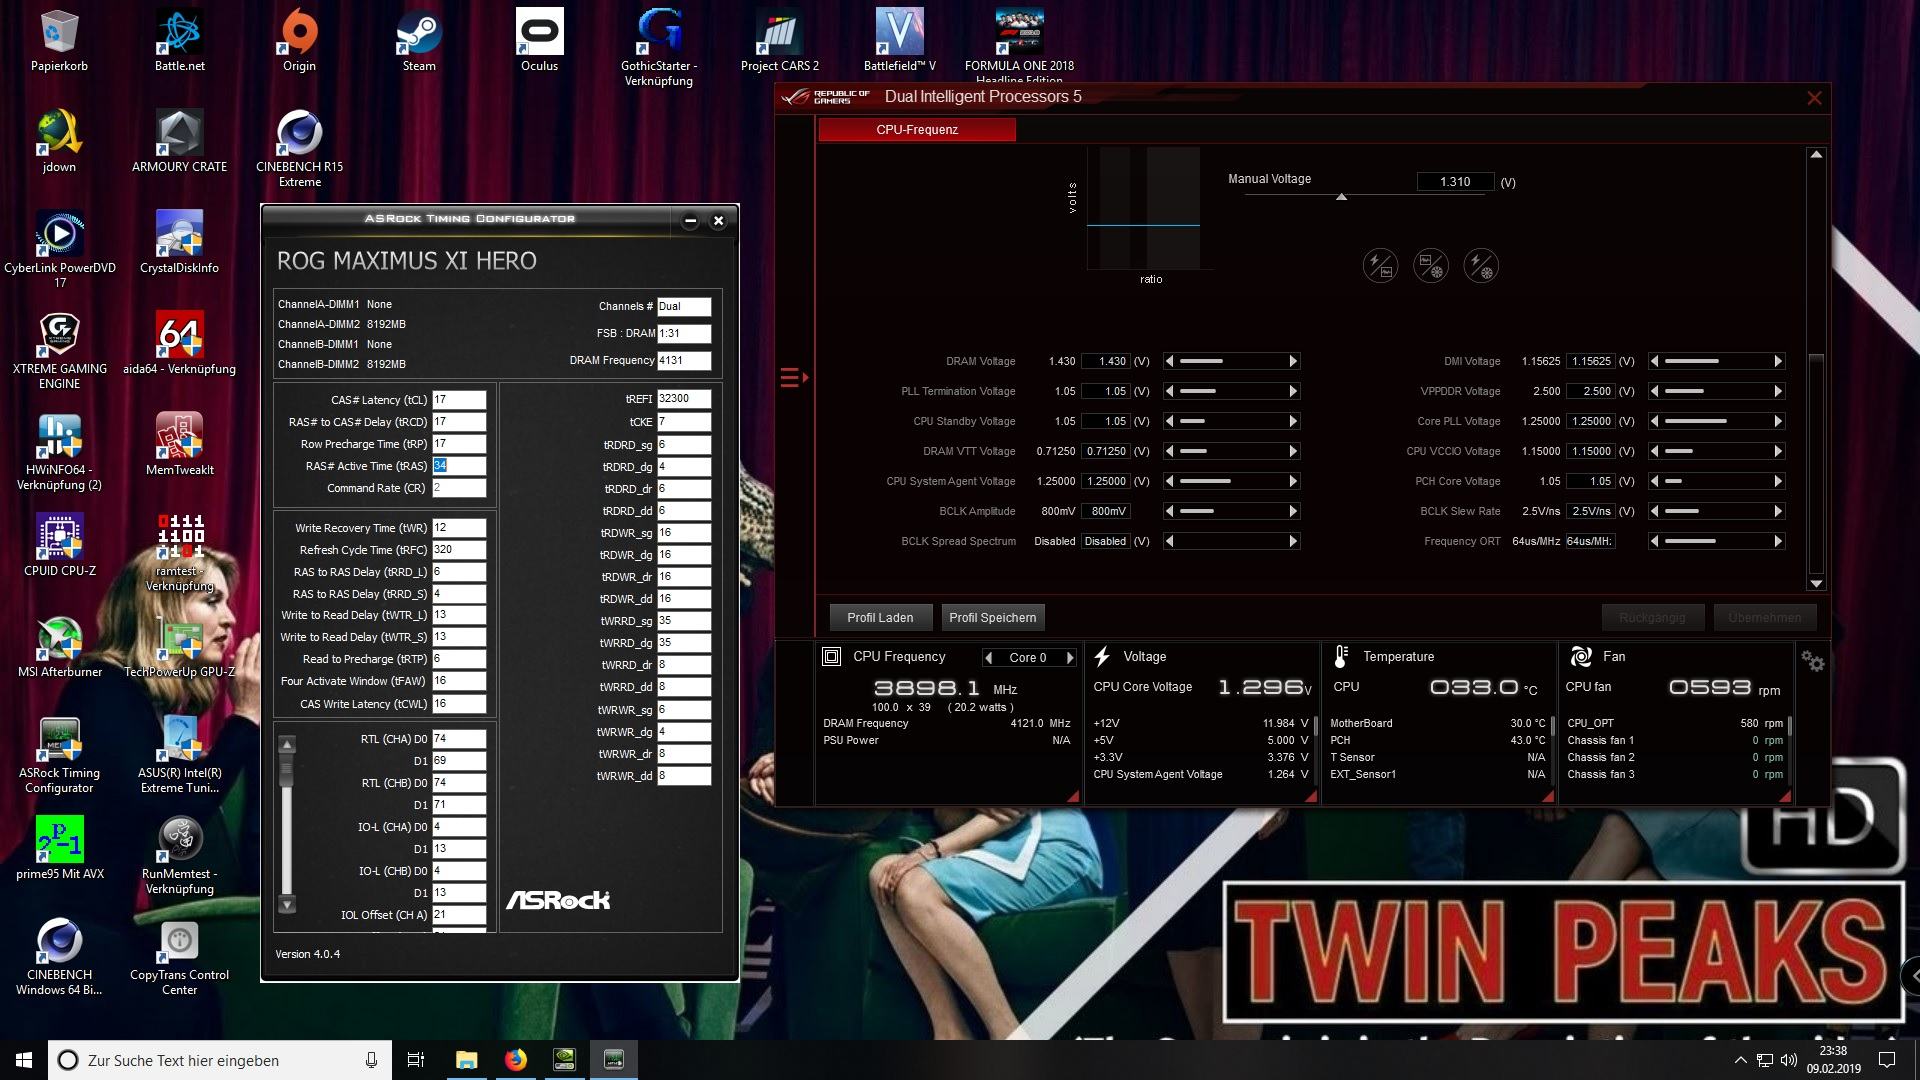Viewport: 1920px width, 1080px height.
Task: Click the voltage/frequency mode circular icon
Action: point(1380,266)
